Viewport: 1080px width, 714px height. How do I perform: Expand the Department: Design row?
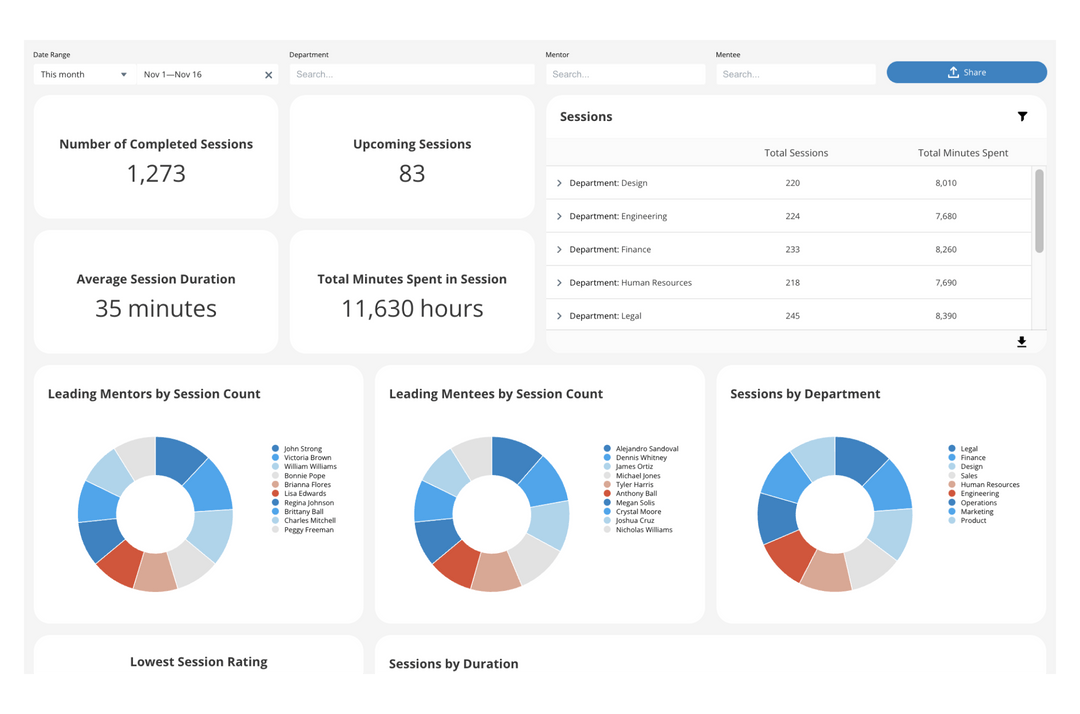560,183
